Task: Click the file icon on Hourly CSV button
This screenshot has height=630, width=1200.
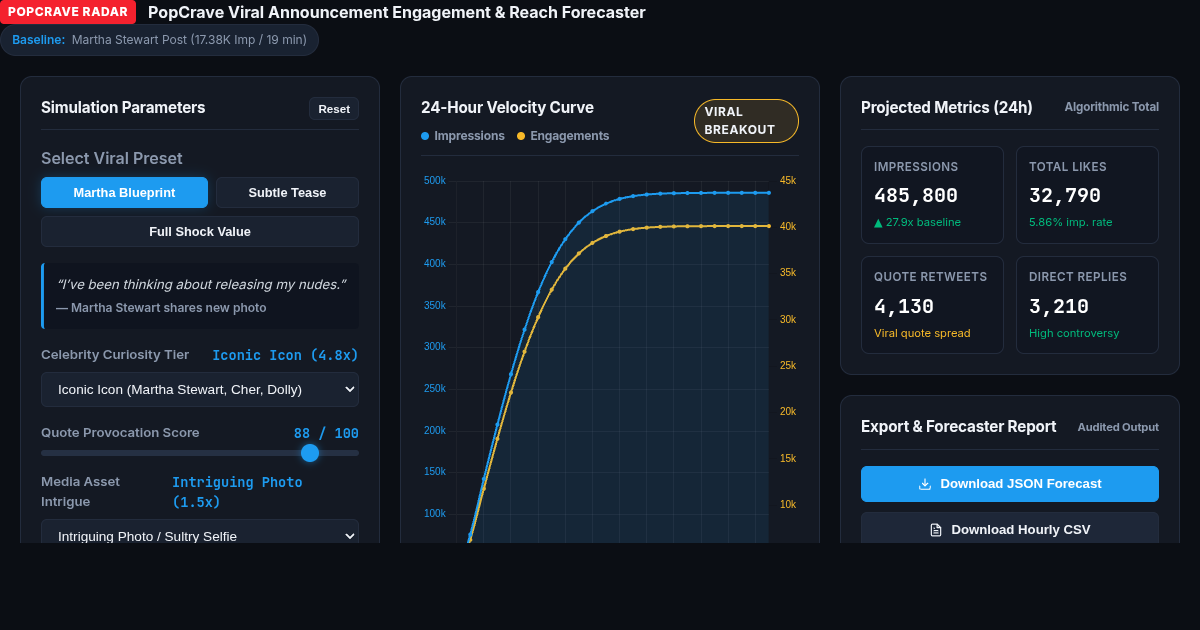Action: pyautogui.click(x=936, y=530)
